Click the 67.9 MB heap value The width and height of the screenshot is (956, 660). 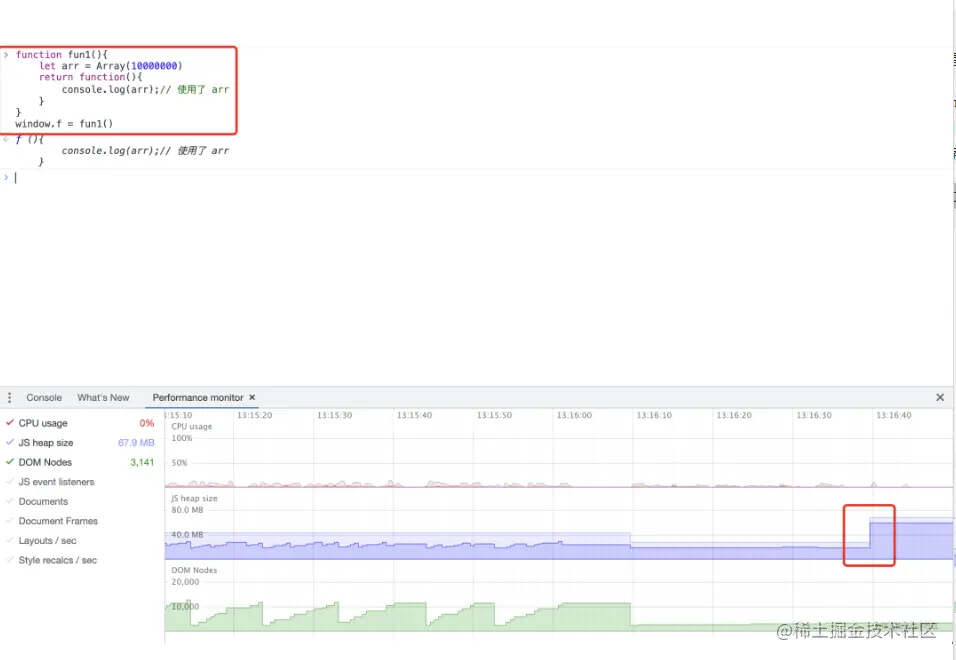tap(136, 442)
